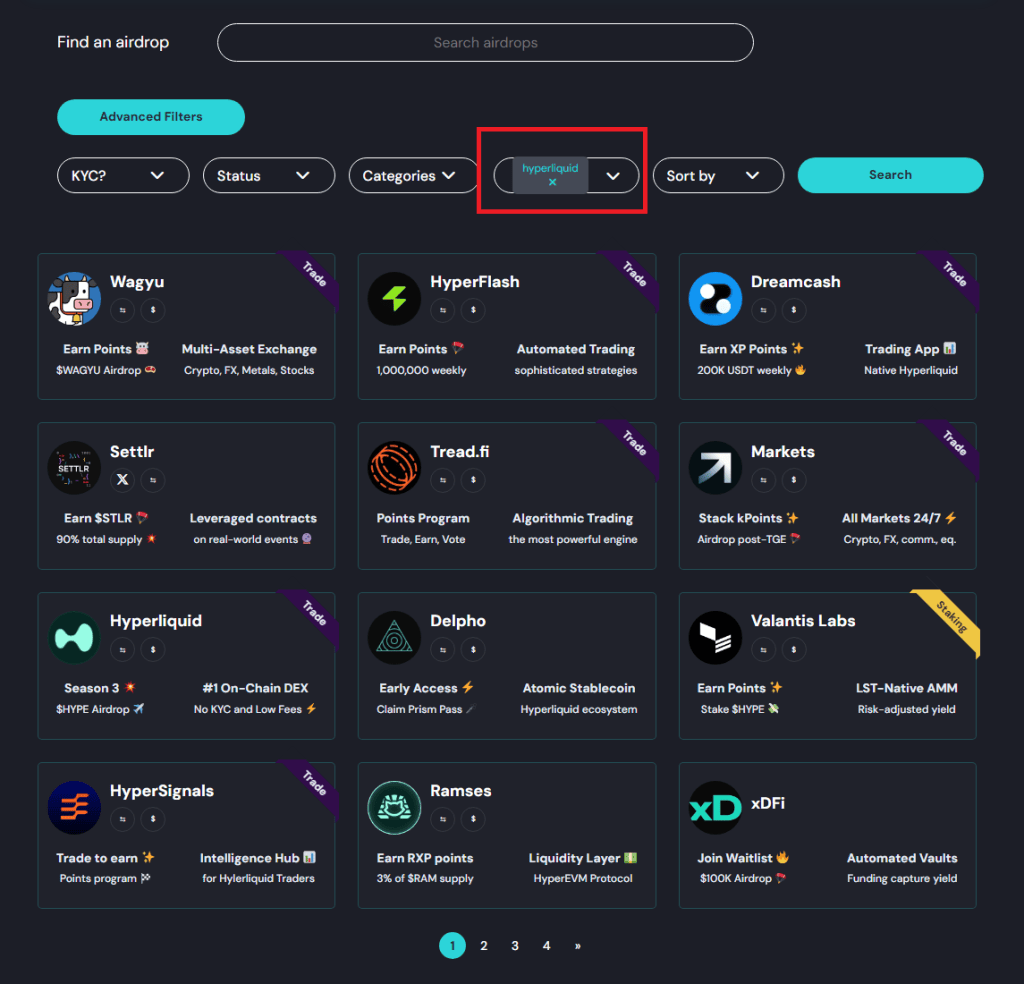
Task: Open the Status dropdown
Action: point(269,175)
